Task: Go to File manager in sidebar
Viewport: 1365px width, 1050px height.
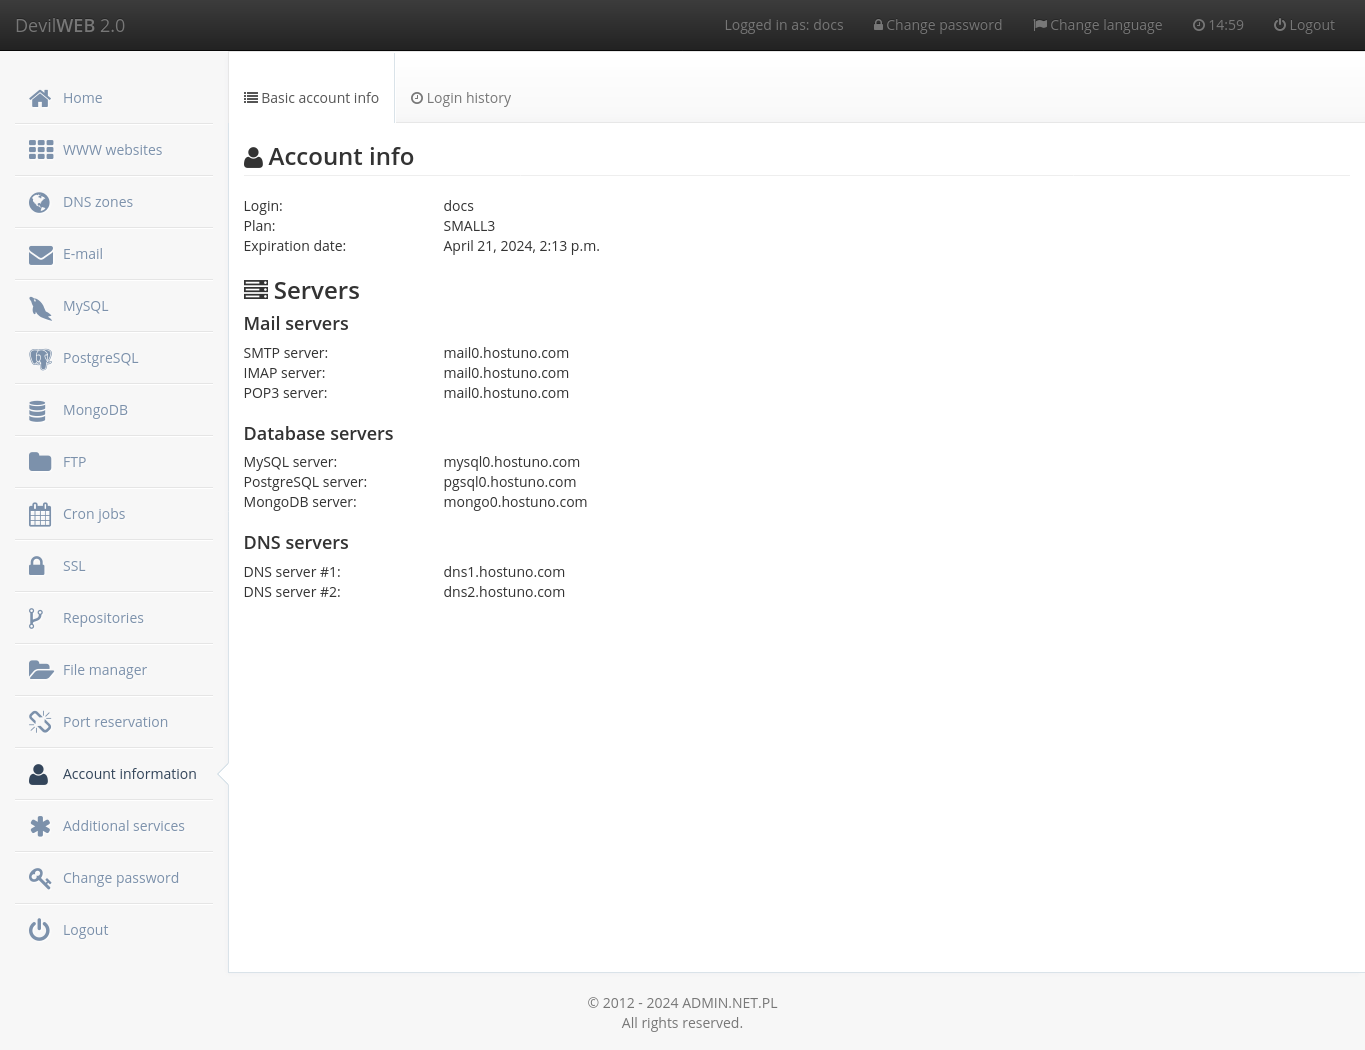Action: (x=104, y=670)
